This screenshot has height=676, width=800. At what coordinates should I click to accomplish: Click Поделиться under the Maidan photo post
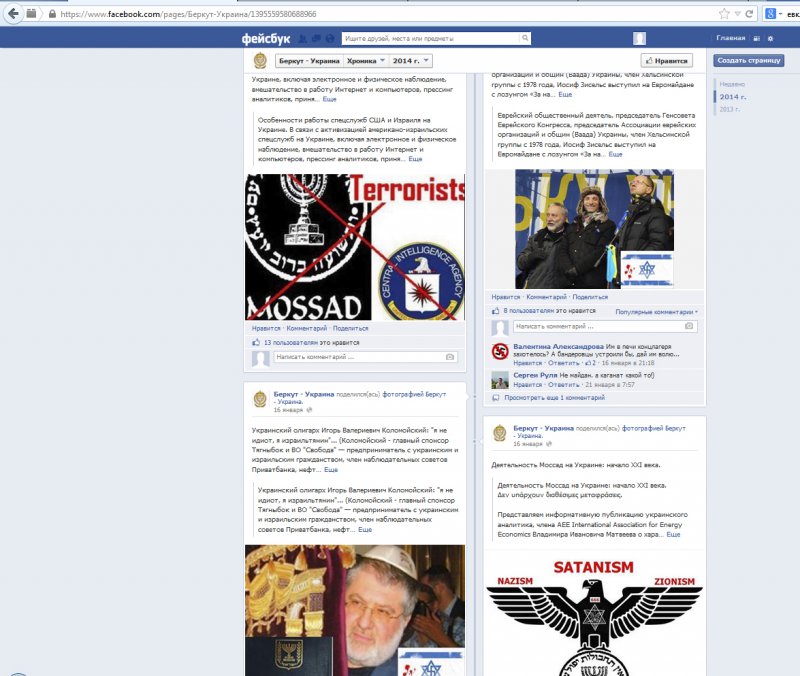click(x=590, y=297)
